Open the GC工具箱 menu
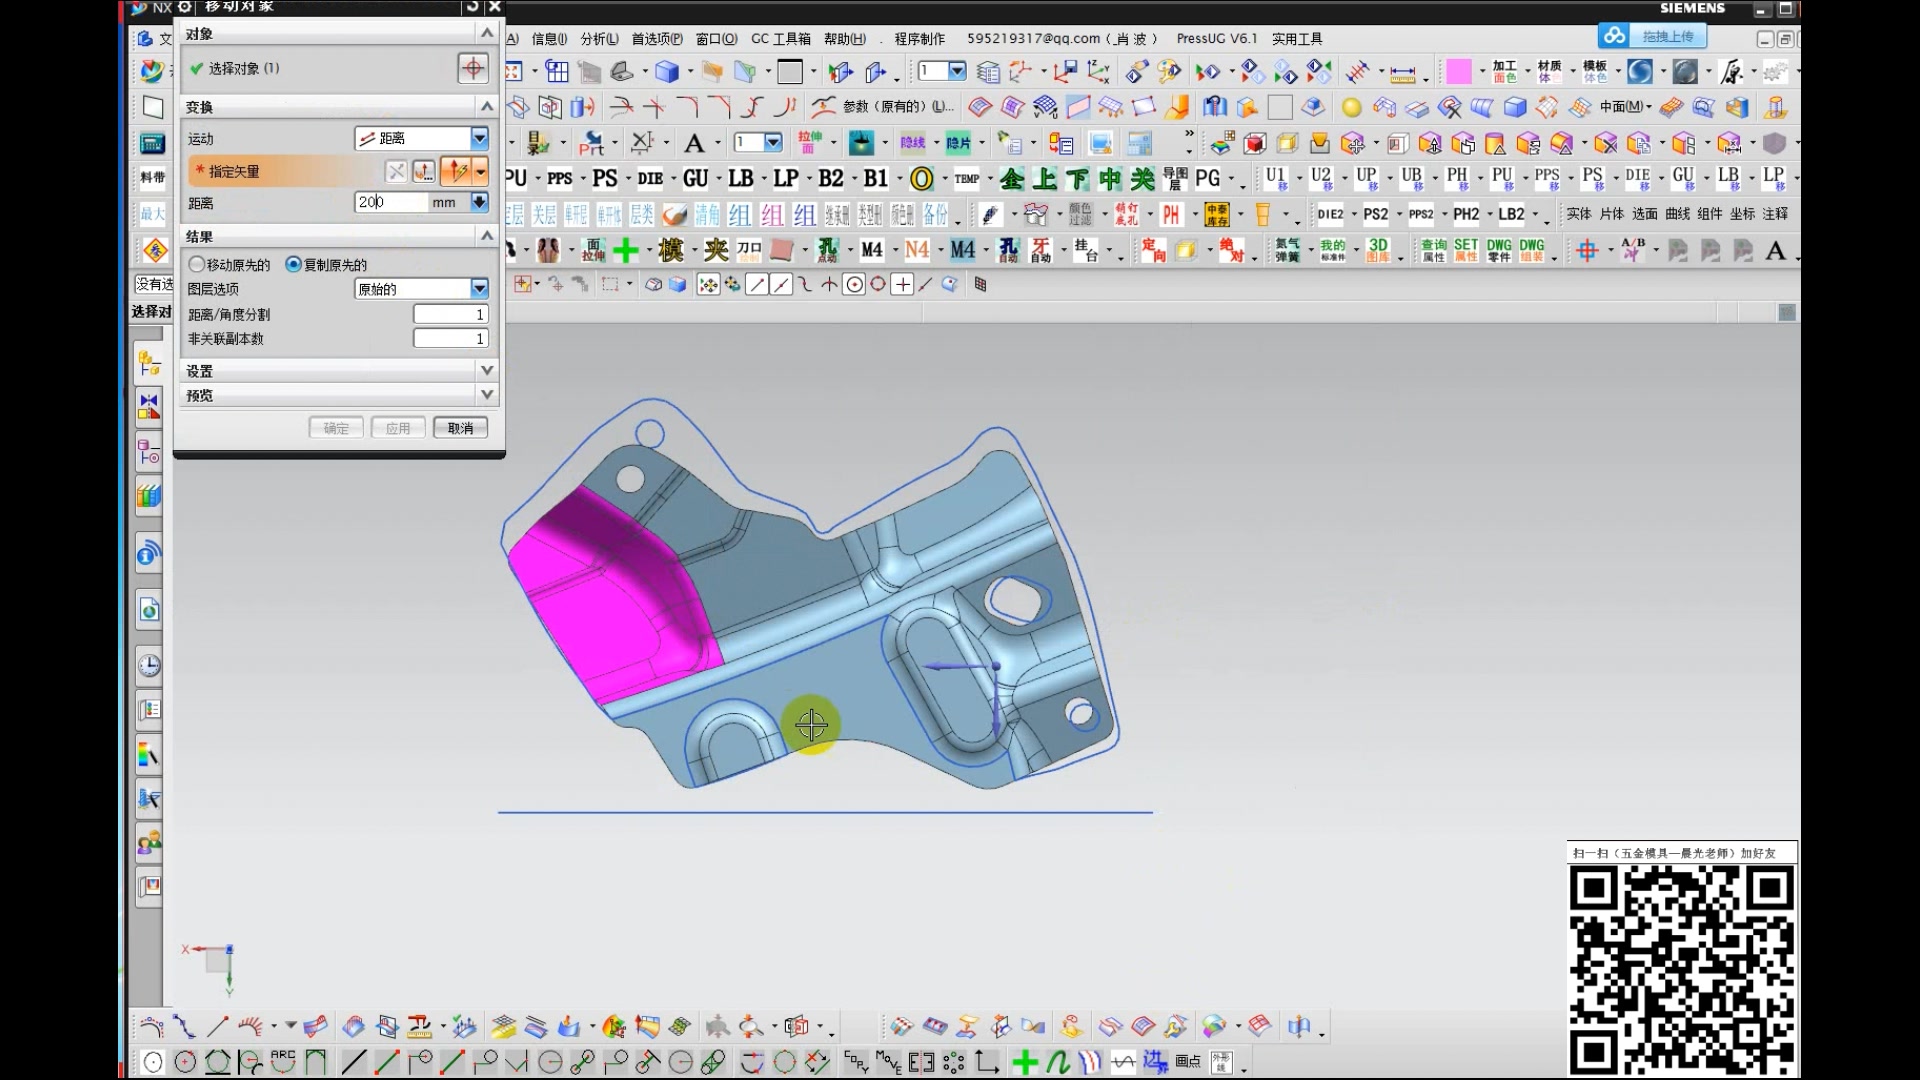 tap(780, 39)
